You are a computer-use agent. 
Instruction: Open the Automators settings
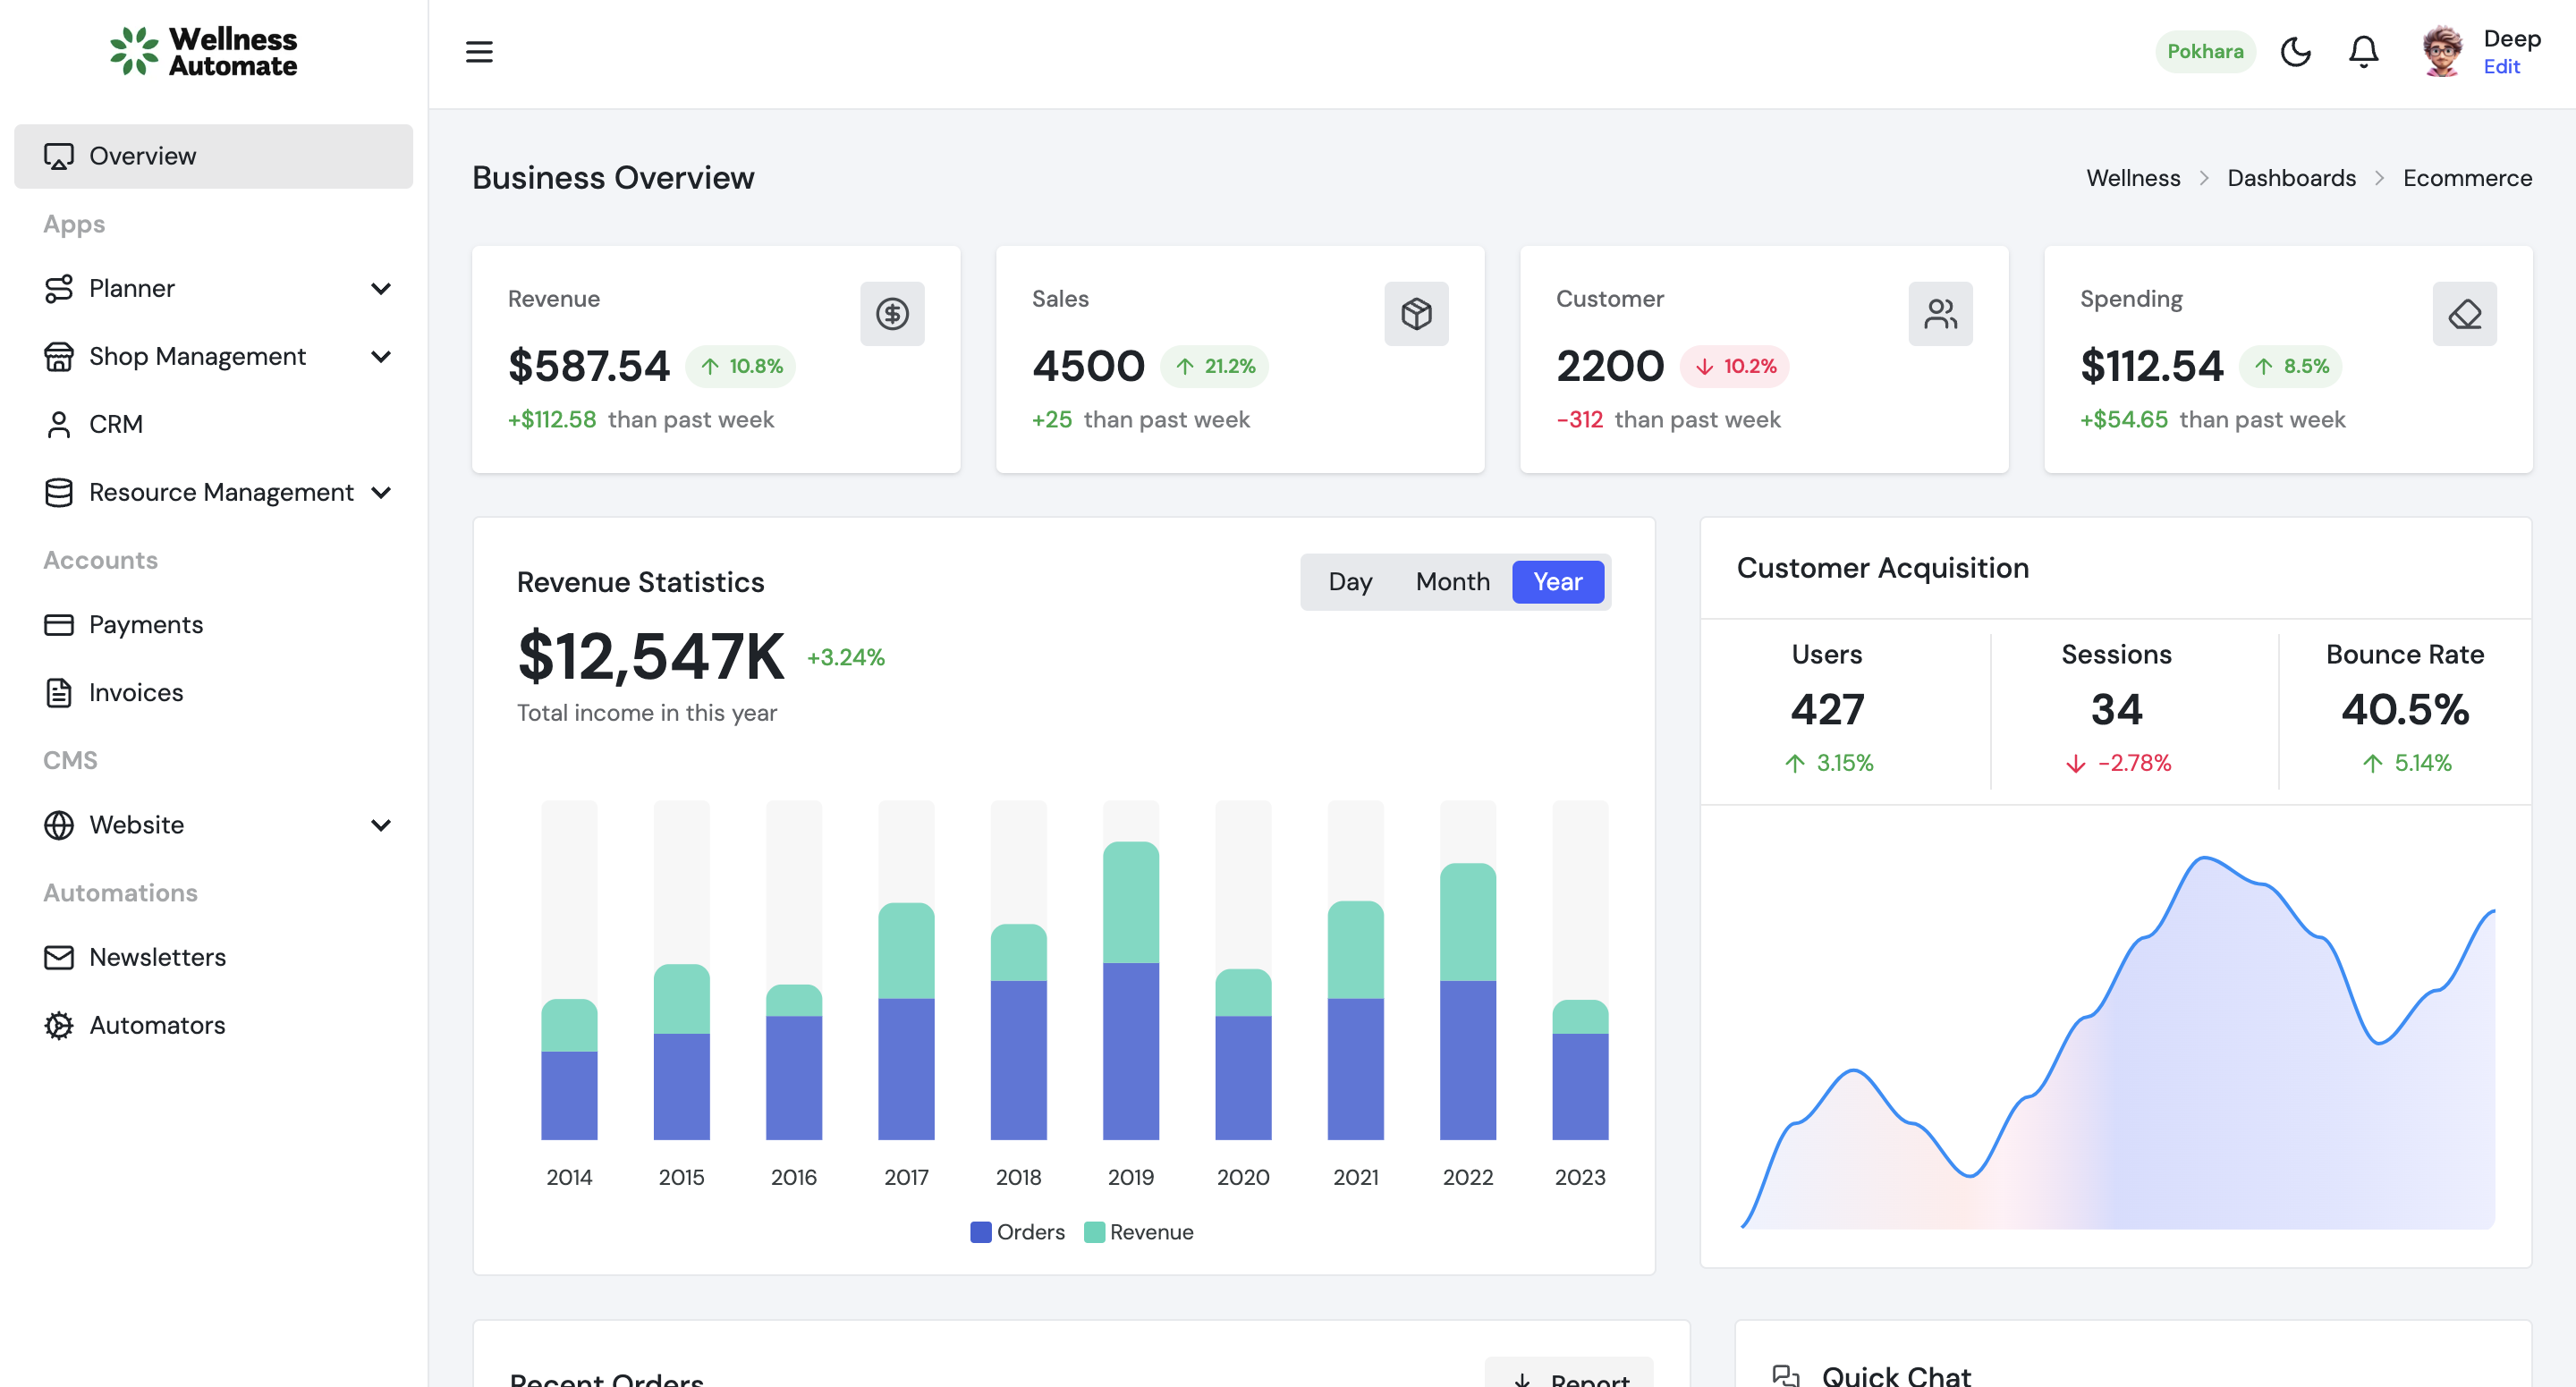click(157, 1025)
